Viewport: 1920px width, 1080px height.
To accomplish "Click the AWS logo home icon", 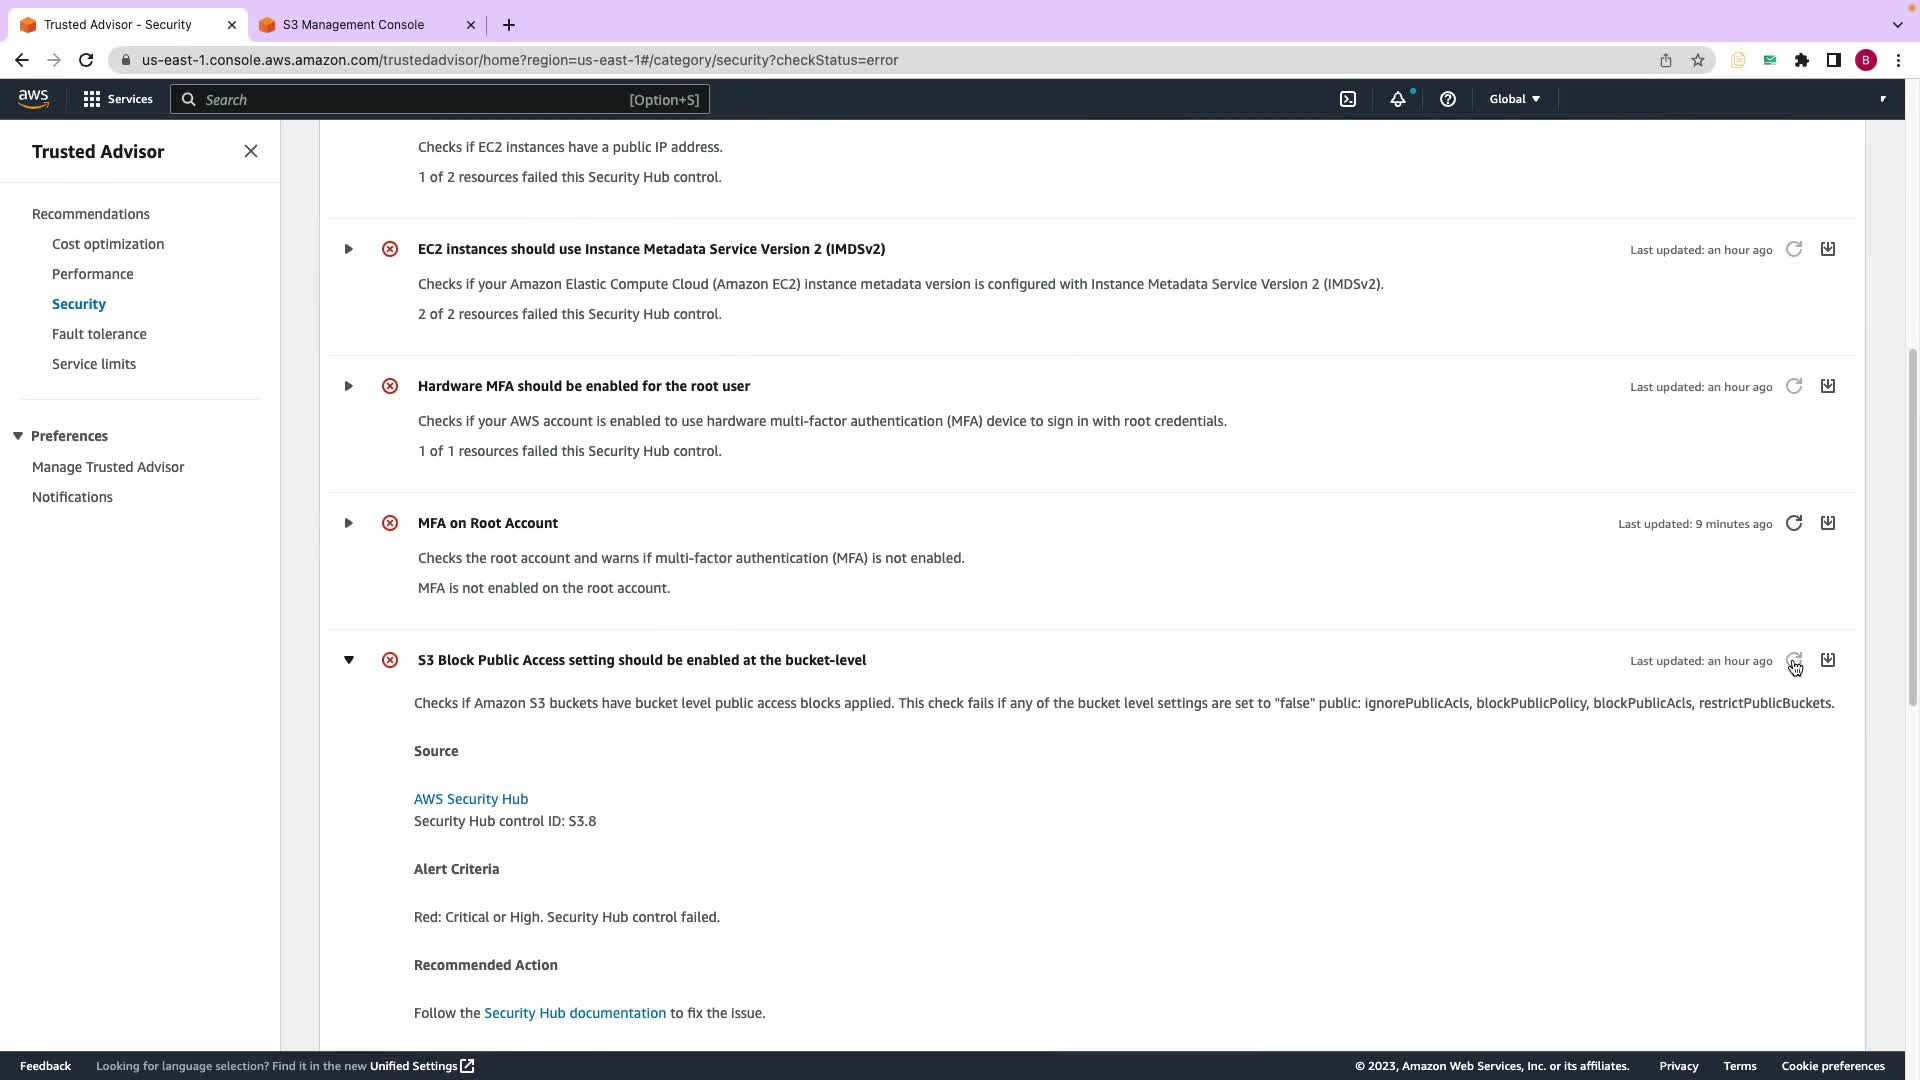I will pyautogui.click(x=33, y=98).
